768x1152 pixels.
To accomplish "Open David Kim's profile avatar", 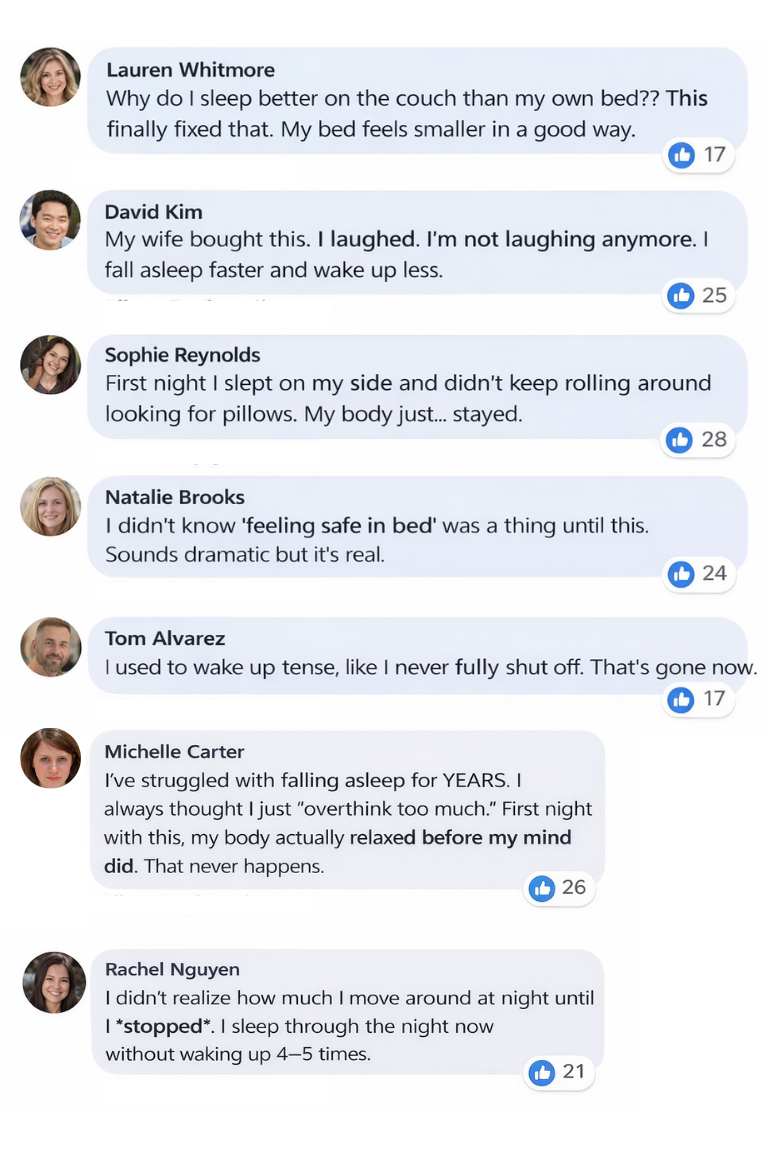I will (x=50, y=220).
